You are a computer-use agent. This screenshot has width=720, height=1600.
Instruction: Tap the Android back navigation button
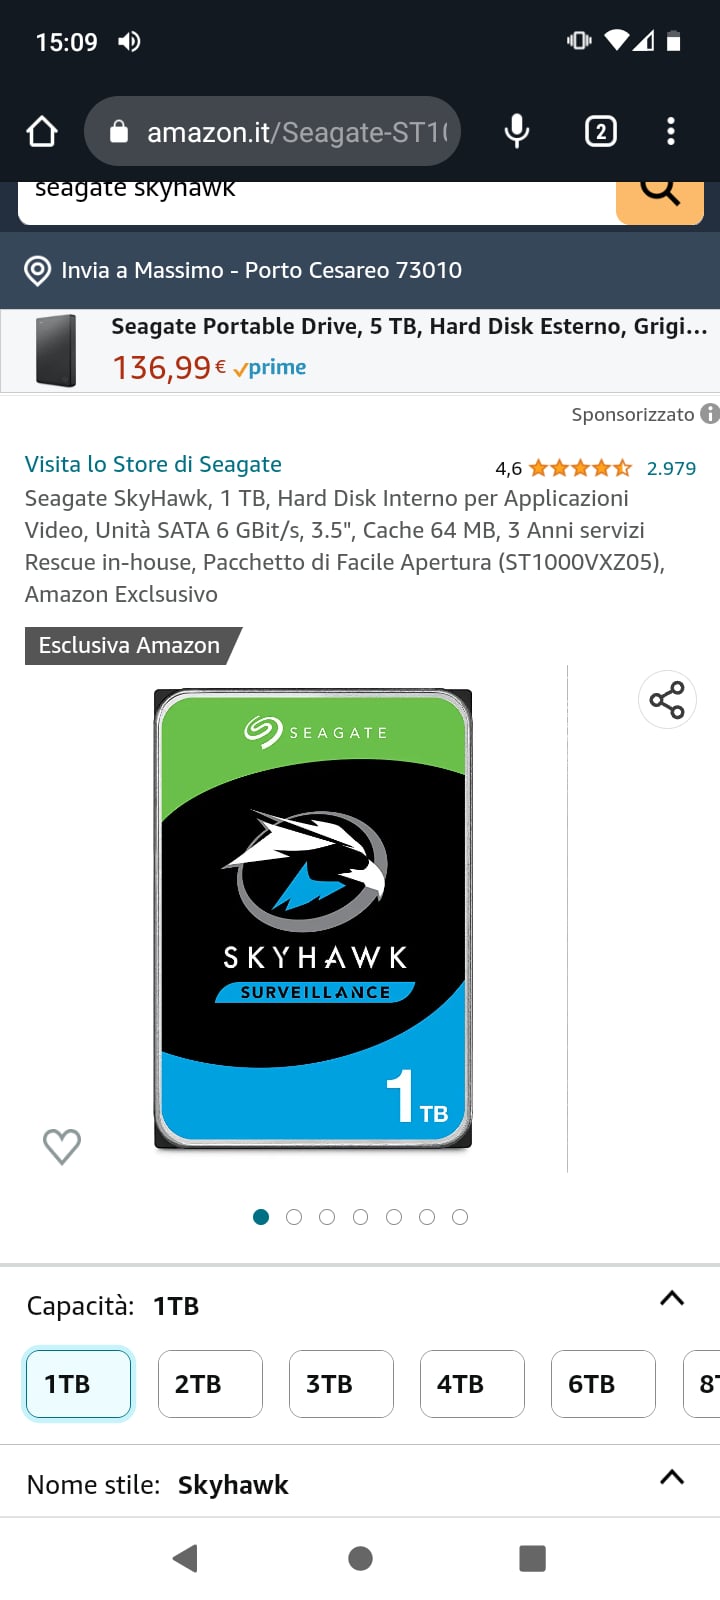click(185, 1558)
